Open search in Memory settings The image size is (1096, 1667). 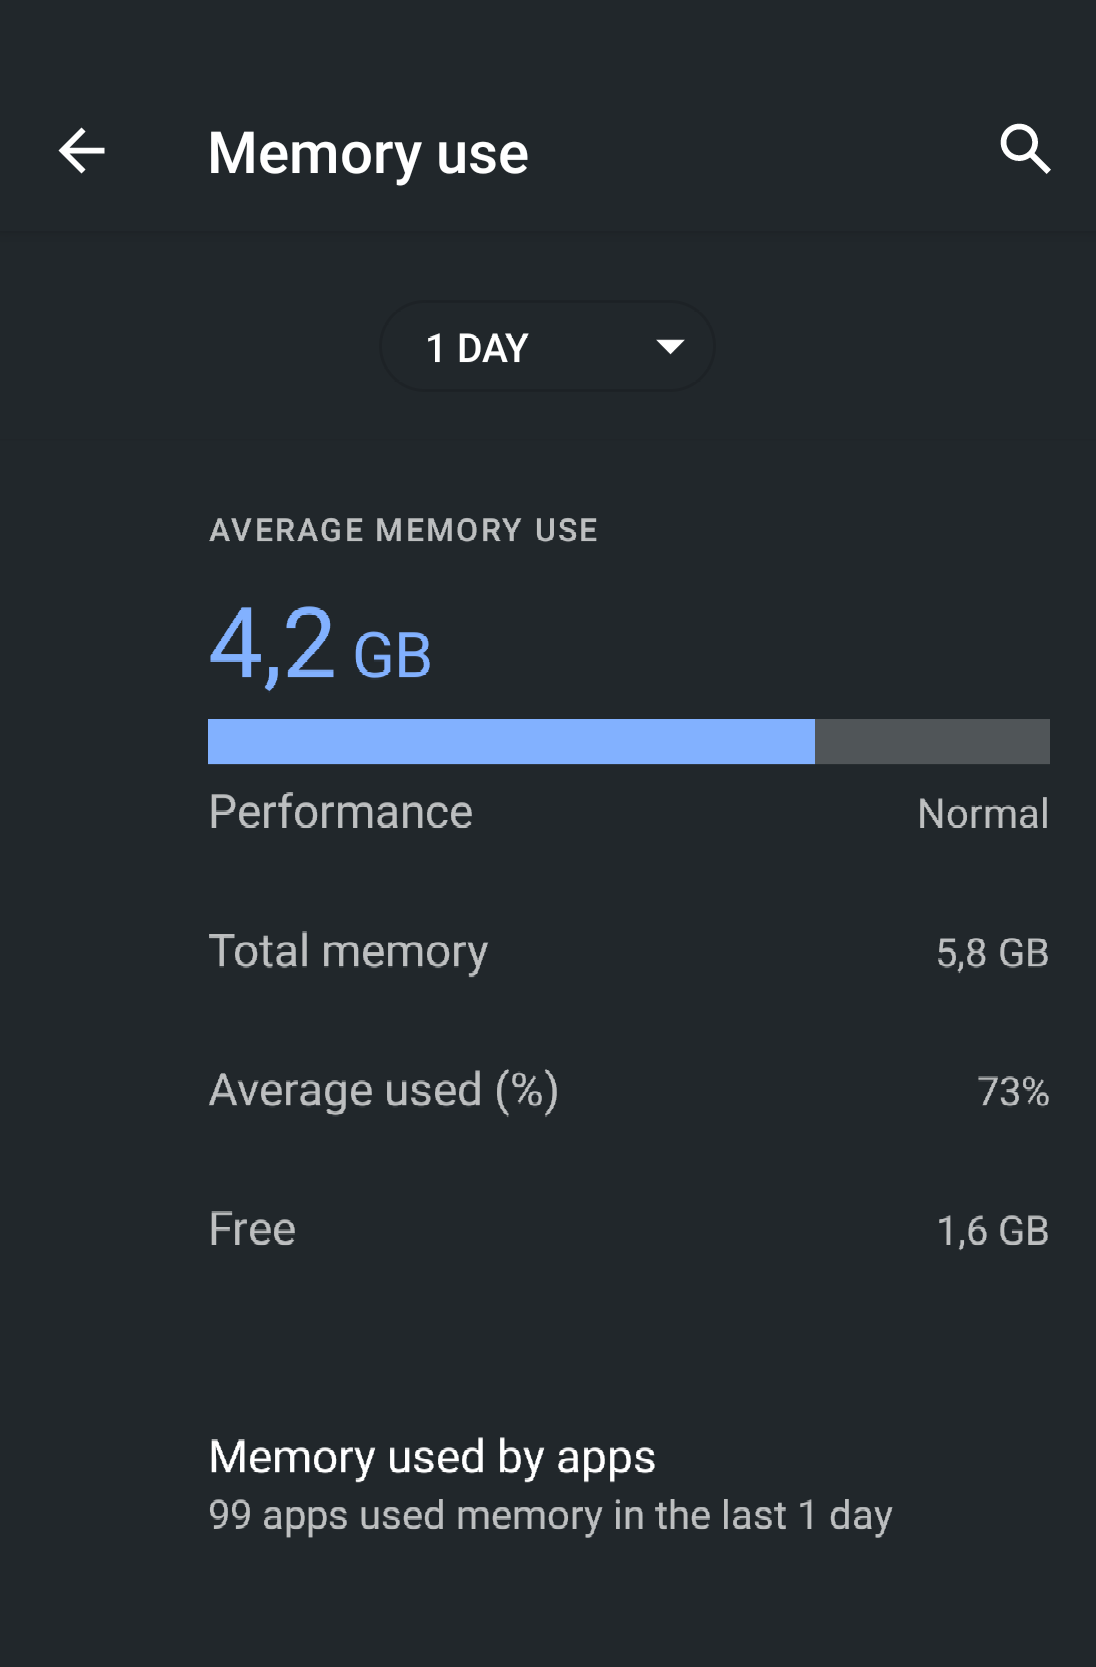tap(1024, 151)
